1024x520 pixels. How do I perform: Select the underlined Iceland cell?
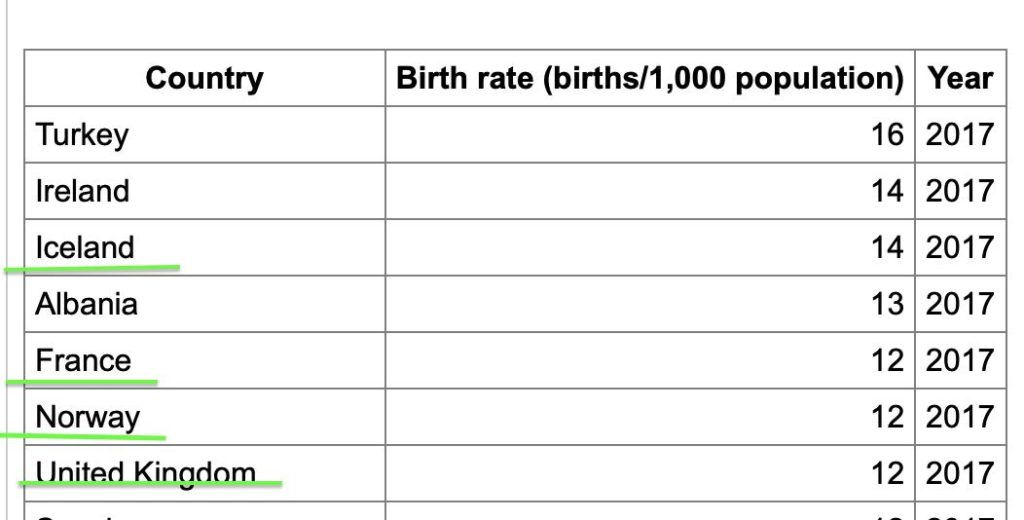(204, 248)
